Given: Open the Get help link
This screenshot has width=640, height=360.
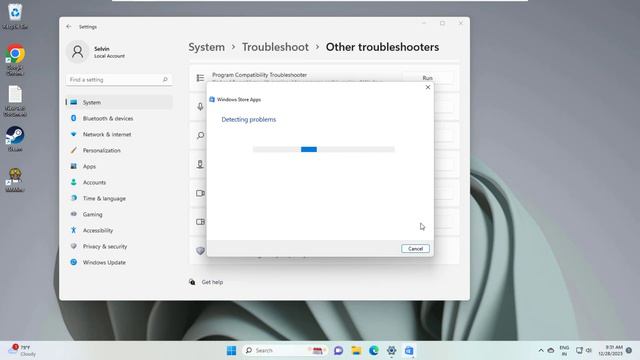Looking at the screenshot, I should pyautogui.click(x=212, y=282).
